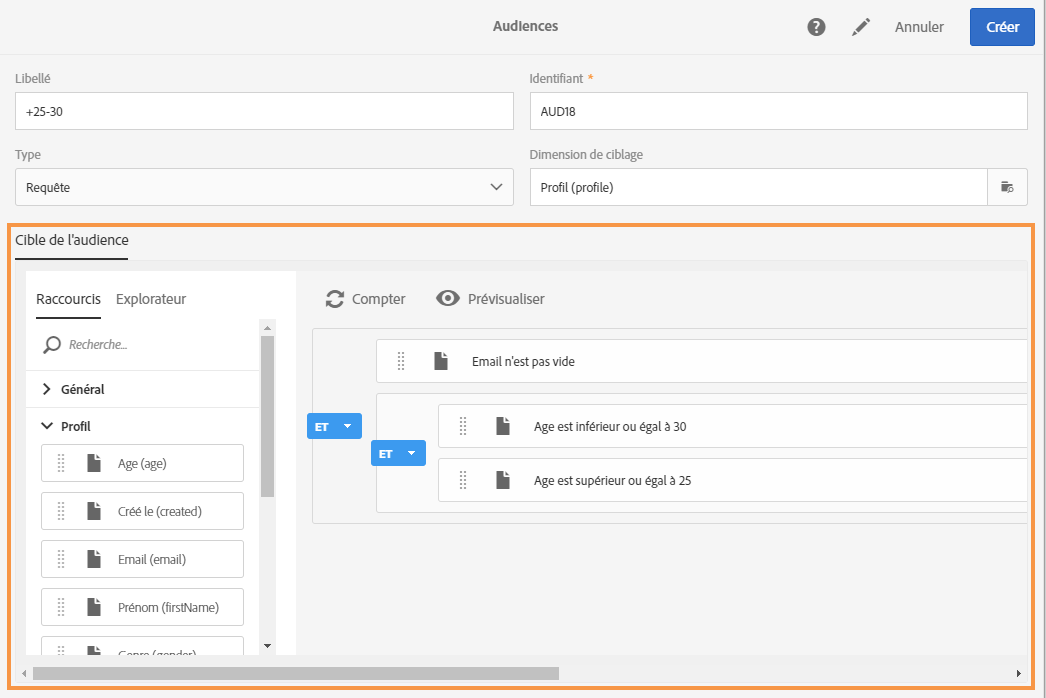Click the Prévisualiser eye icon
The width and height of the screenshot is (1046, 698).
(448, 299)
